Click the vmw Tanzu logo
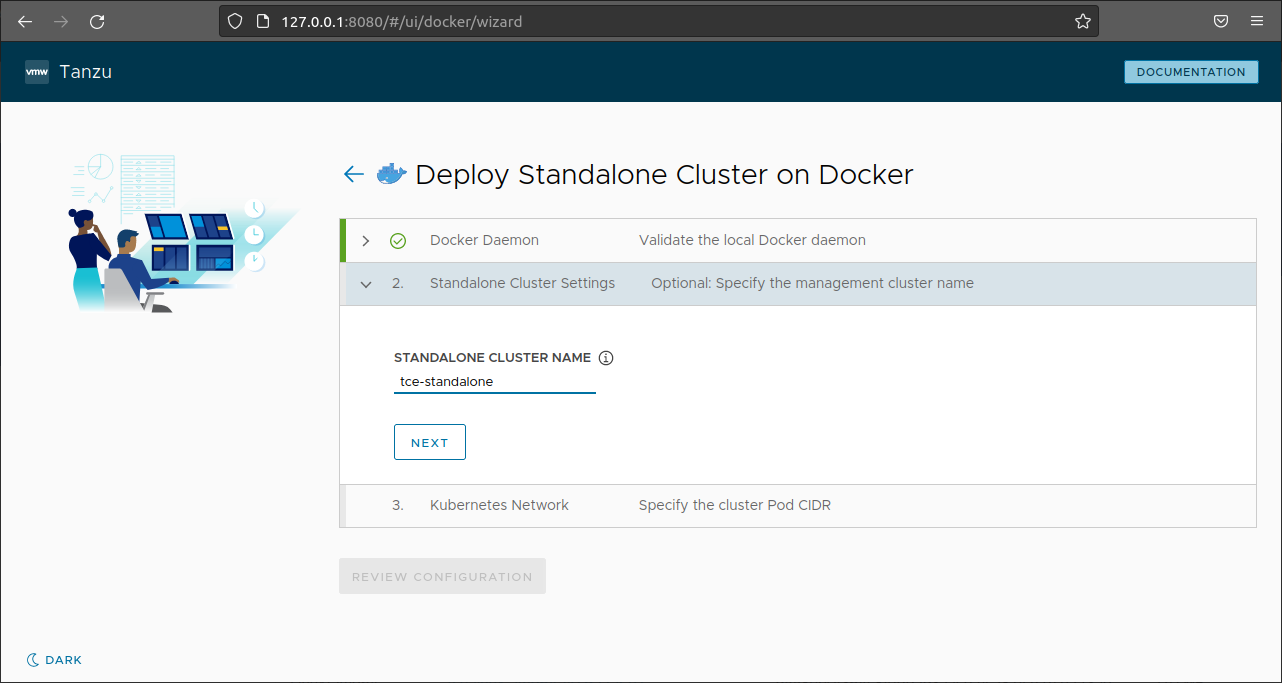 tap(37, 72)
